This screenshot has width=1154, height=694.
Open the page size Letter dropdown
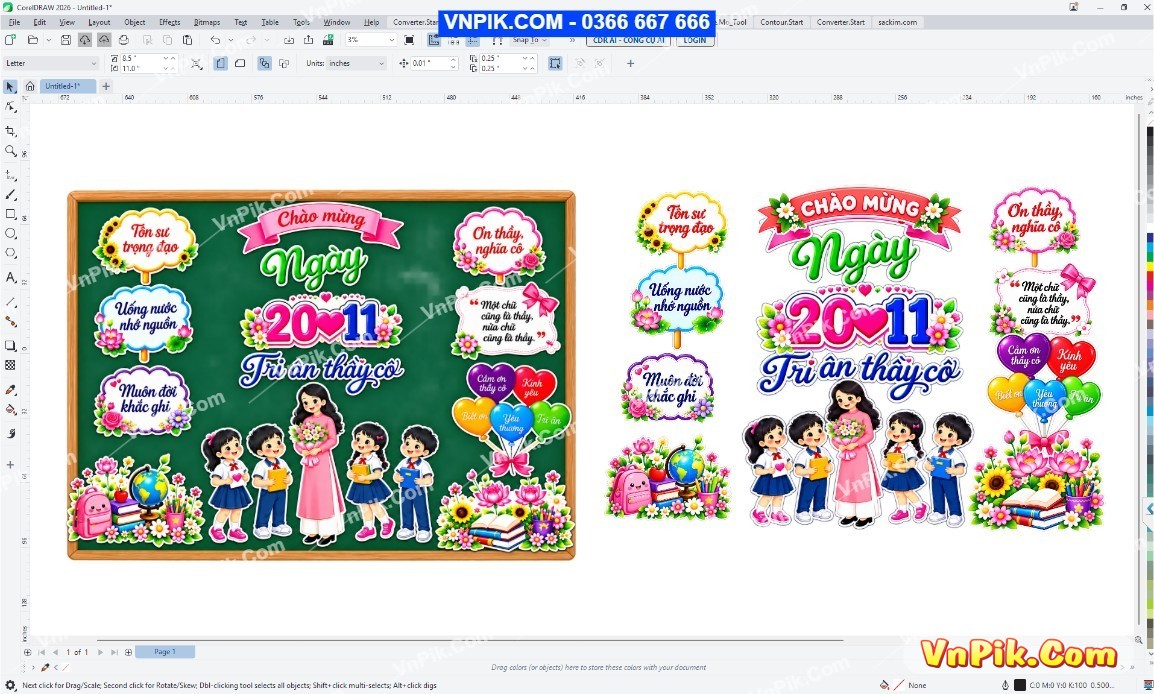(x=51, y=63)
